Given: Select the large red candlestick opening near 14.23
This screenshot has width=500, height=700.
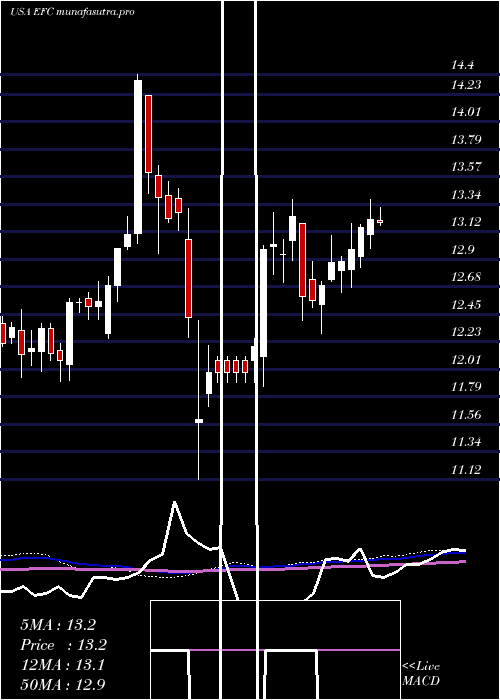Looking at the screenshot, I should (148, 134).
